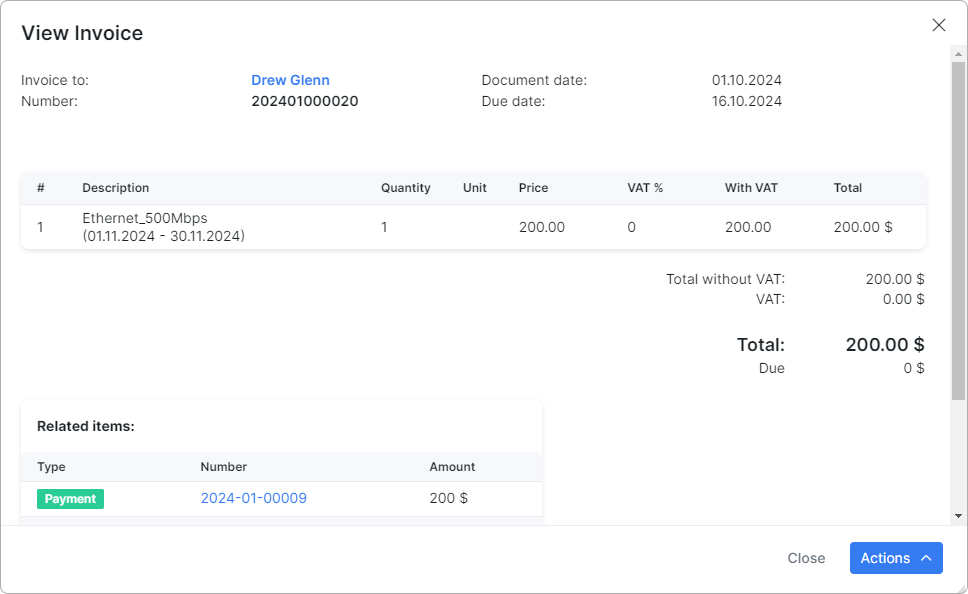Click the Price column header

533,188
